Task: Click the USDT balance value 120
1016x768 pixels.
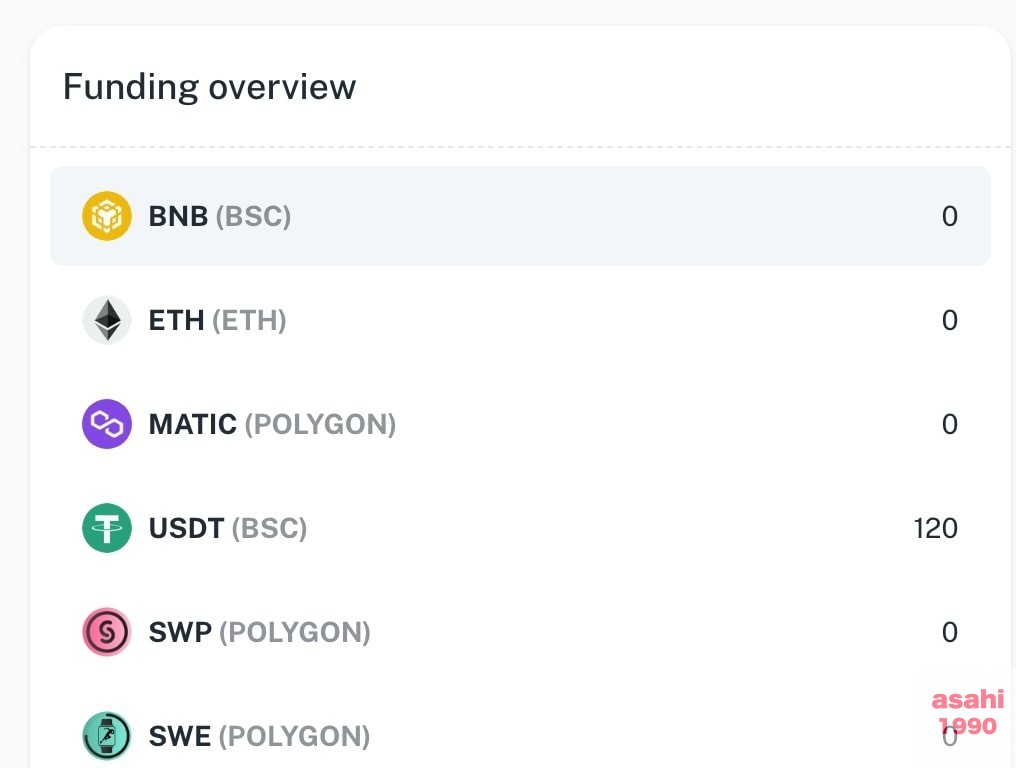Action: pyautogui.click(x=936, y=528)
